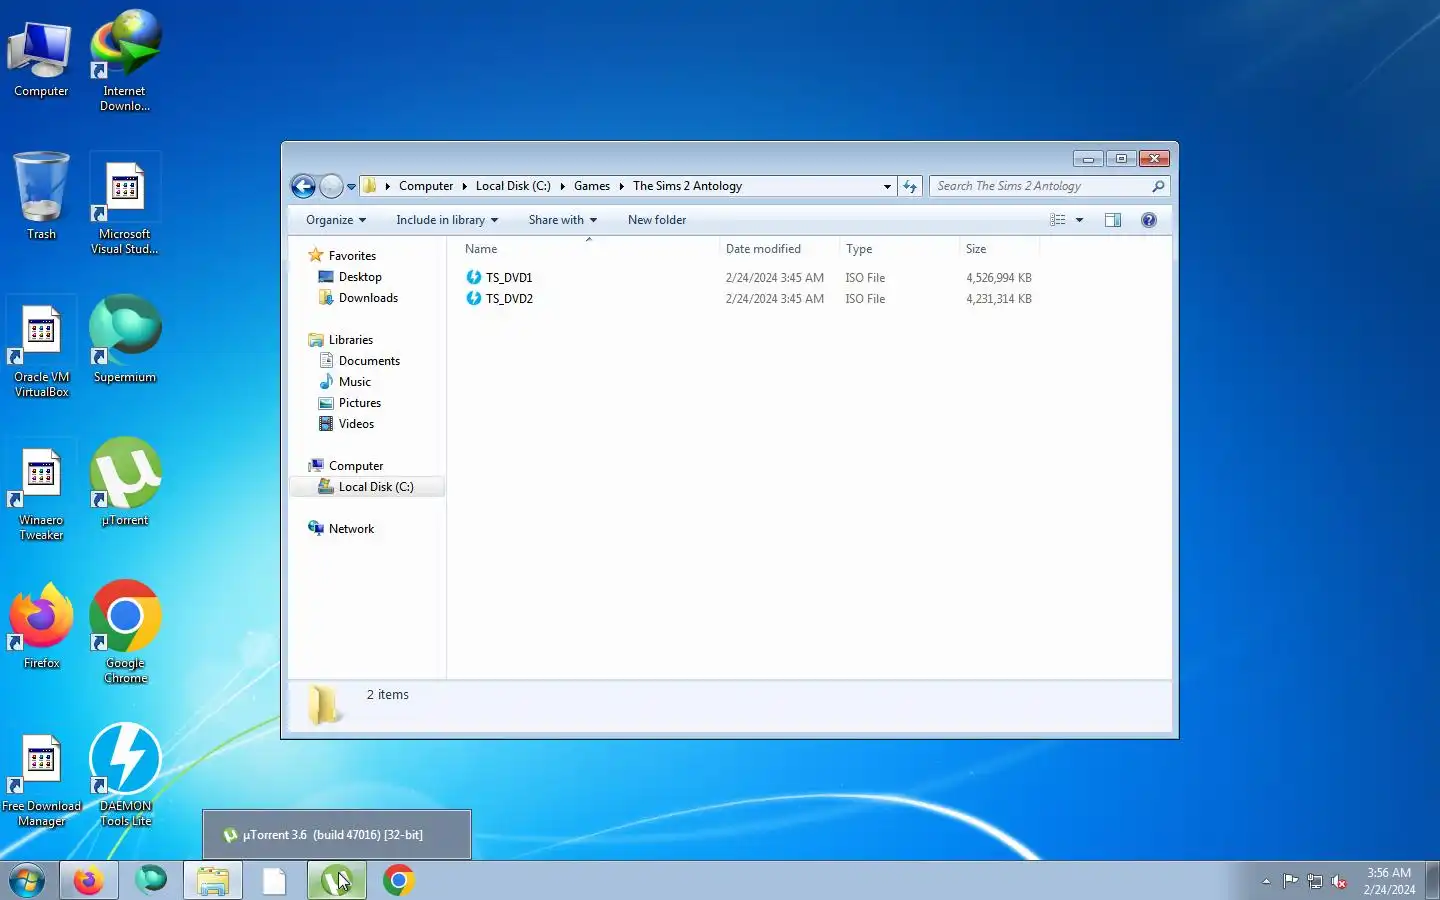Sort by Date modified column
Screen dimensions: 1440x900
pyautogui.click(x=779, y=249)
